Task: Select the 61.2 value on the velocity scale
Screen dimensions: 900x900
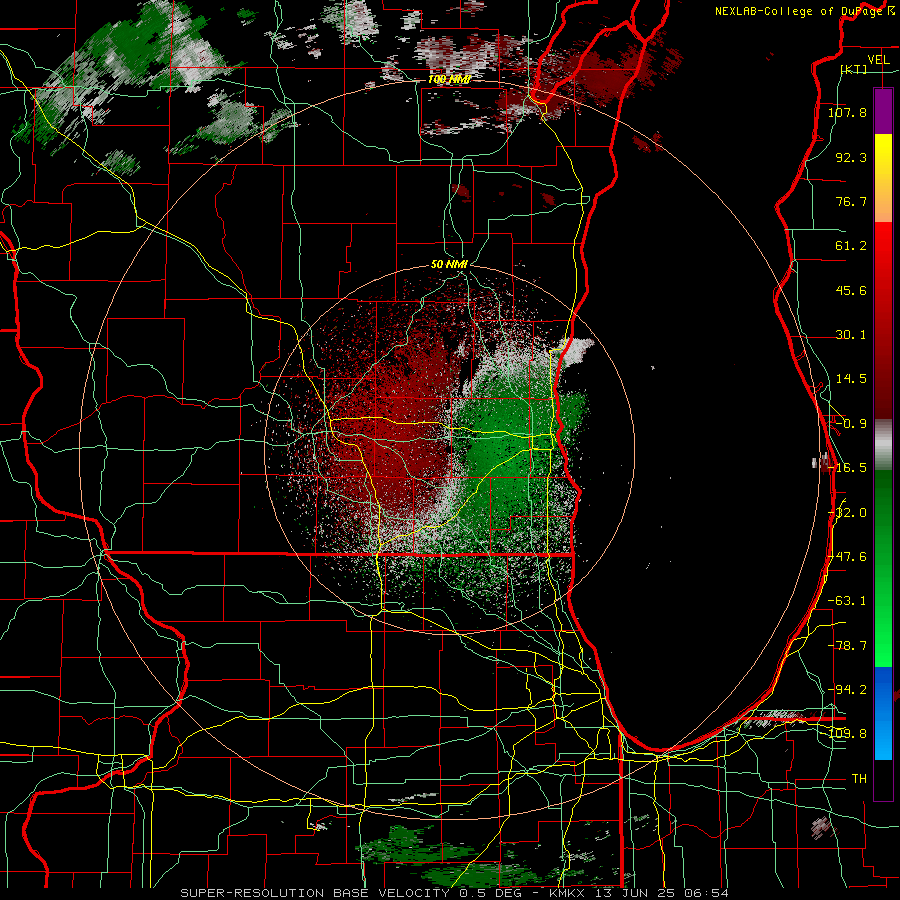Action: (x=851, y=246)
